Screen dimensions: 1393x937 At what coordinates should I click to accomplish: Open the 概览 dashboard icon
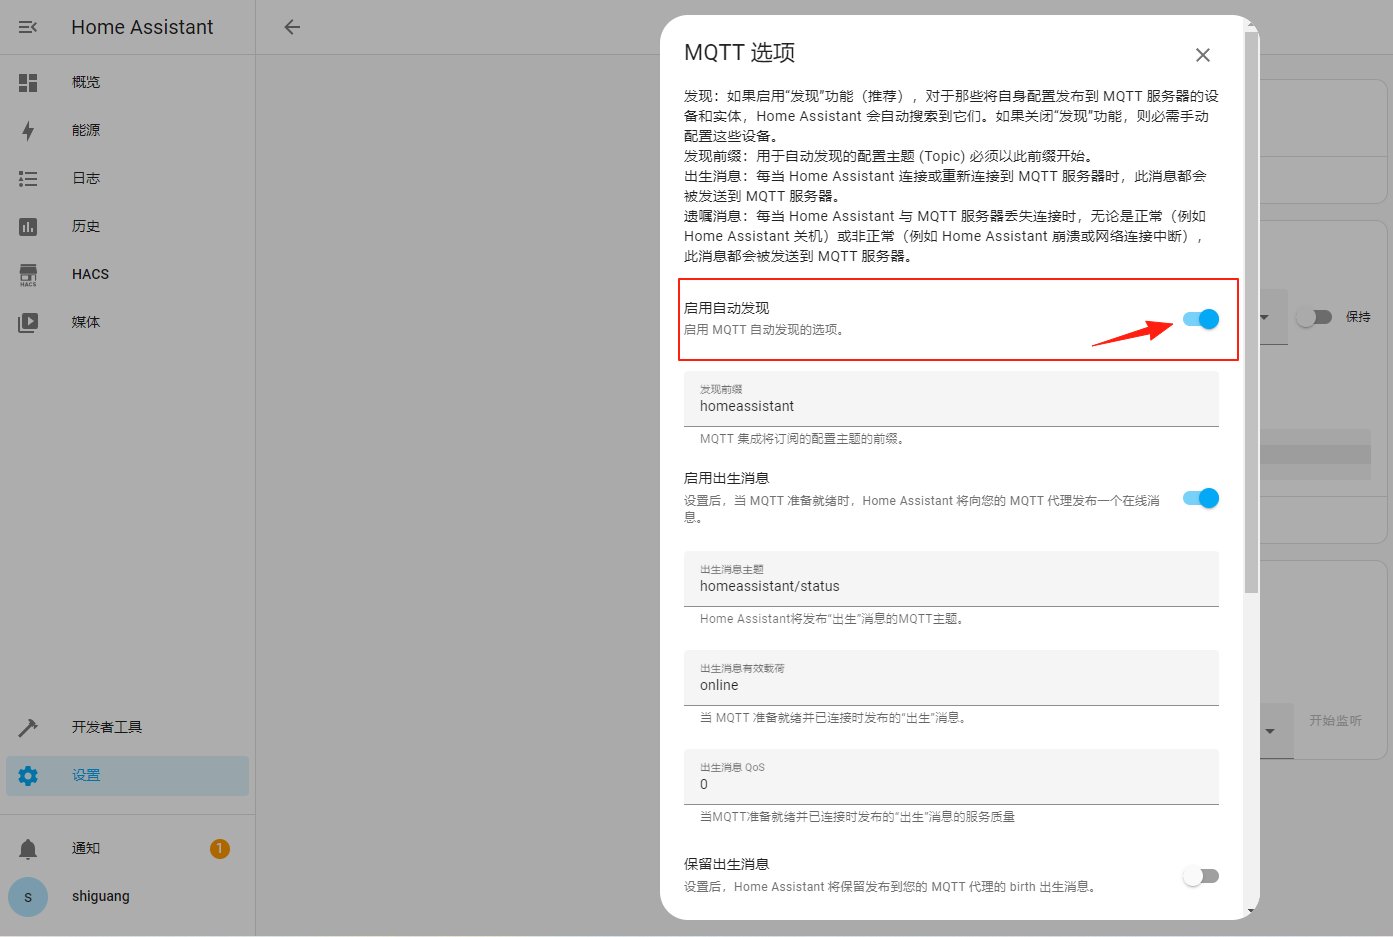pyautogui.click(x=28, y=82)
